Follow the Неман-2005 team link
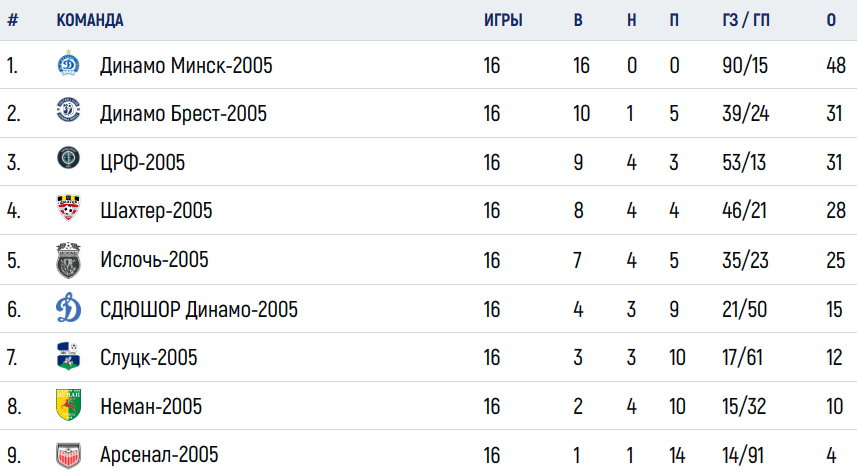The width and height of the screenshot is (857, 475). (x=151, y=406)
